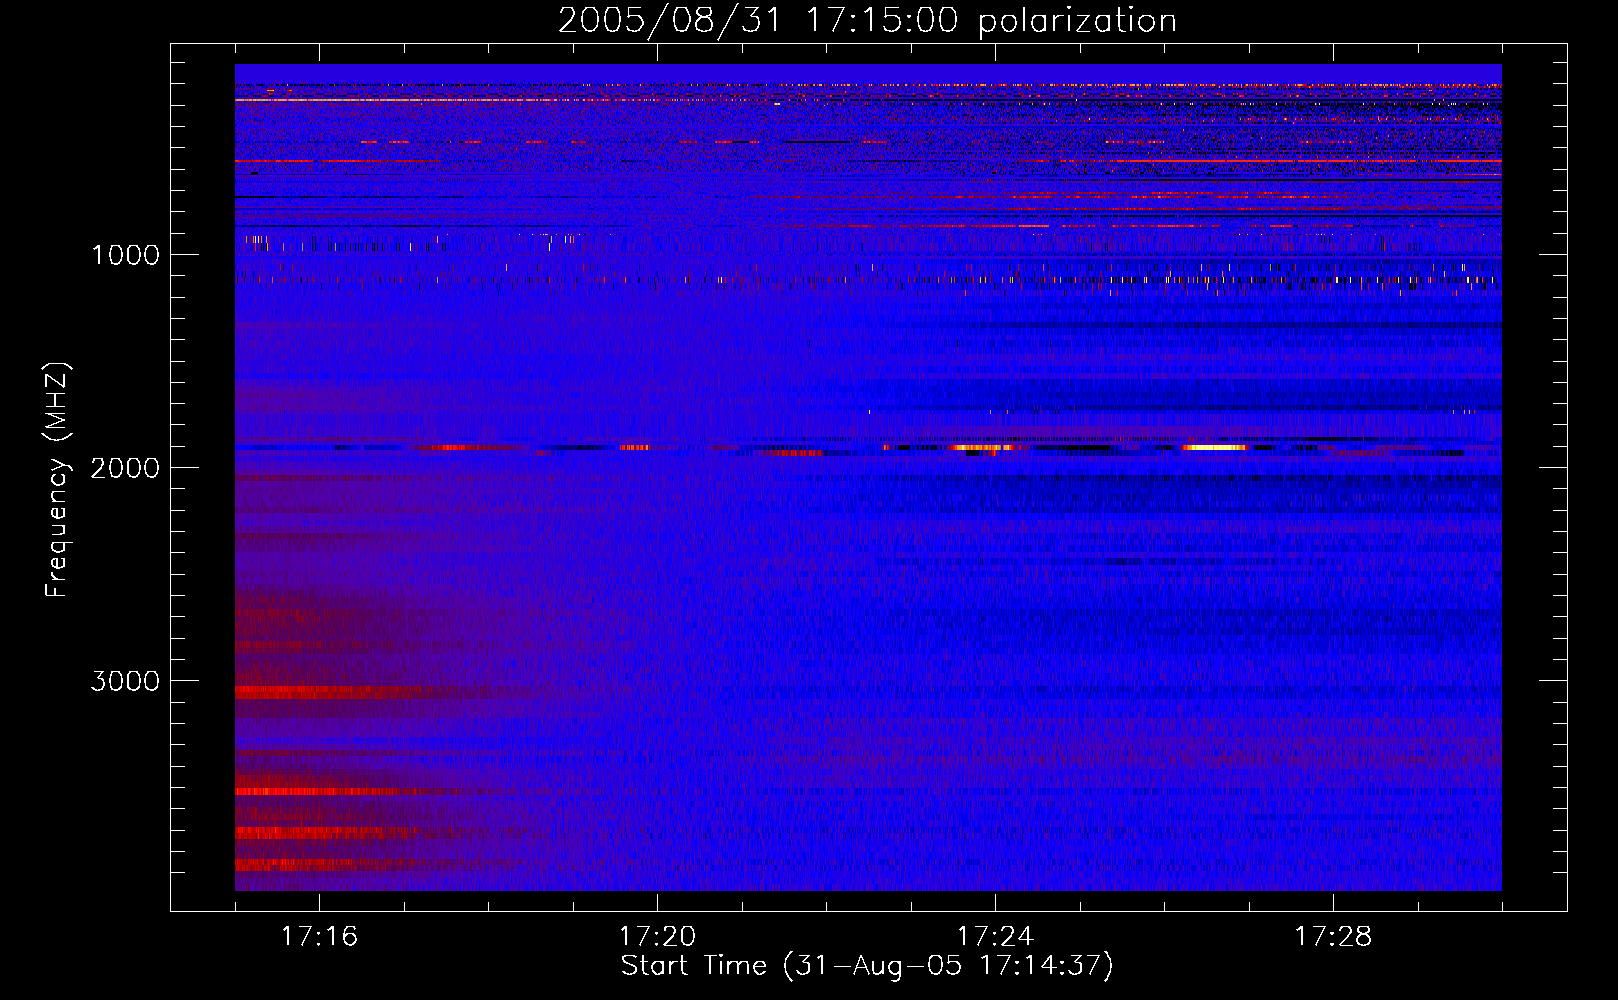Click the 17:24 time tick label
1618x1000 pixels.
tap(995, 937)
